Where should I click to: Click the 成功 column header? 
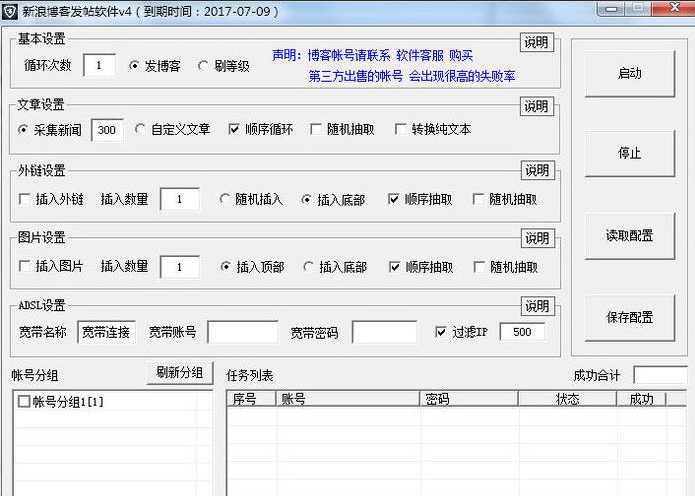(641, 399)
